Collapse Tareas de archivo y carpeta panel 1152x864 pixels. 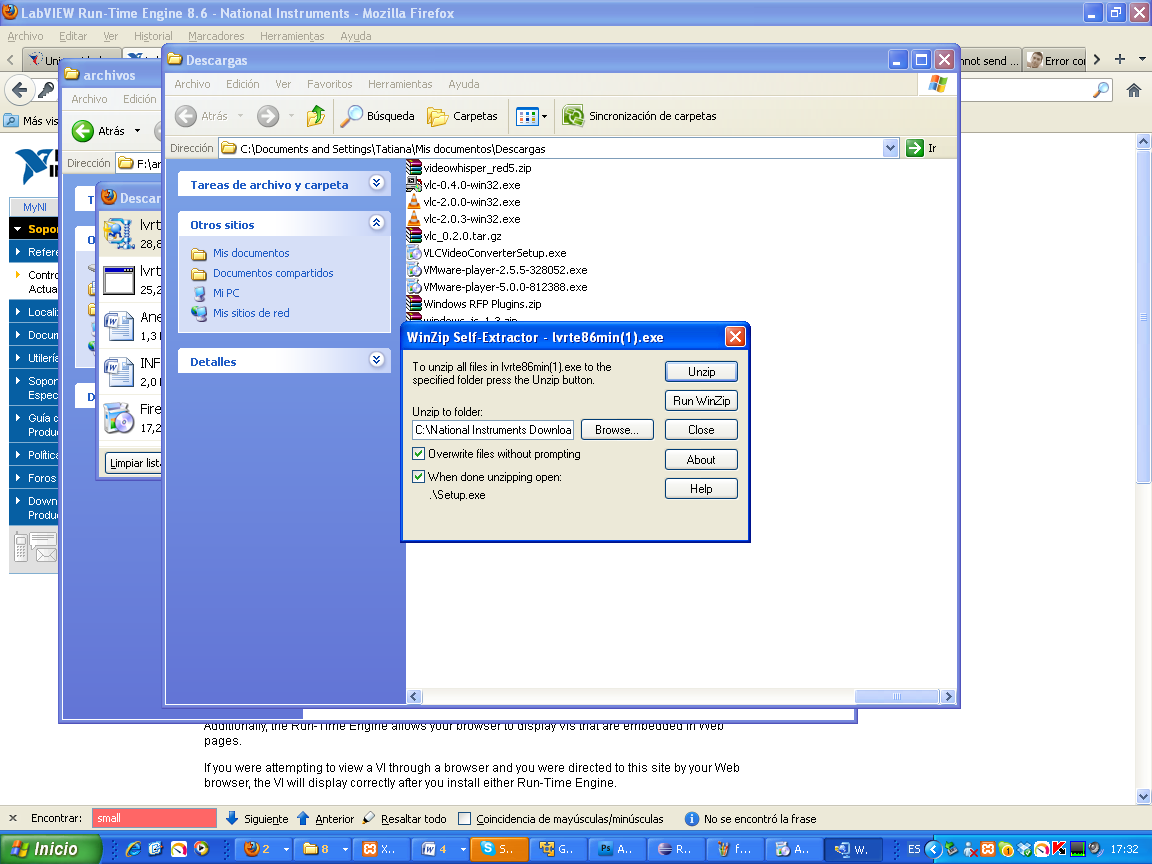tap(377, 183)
